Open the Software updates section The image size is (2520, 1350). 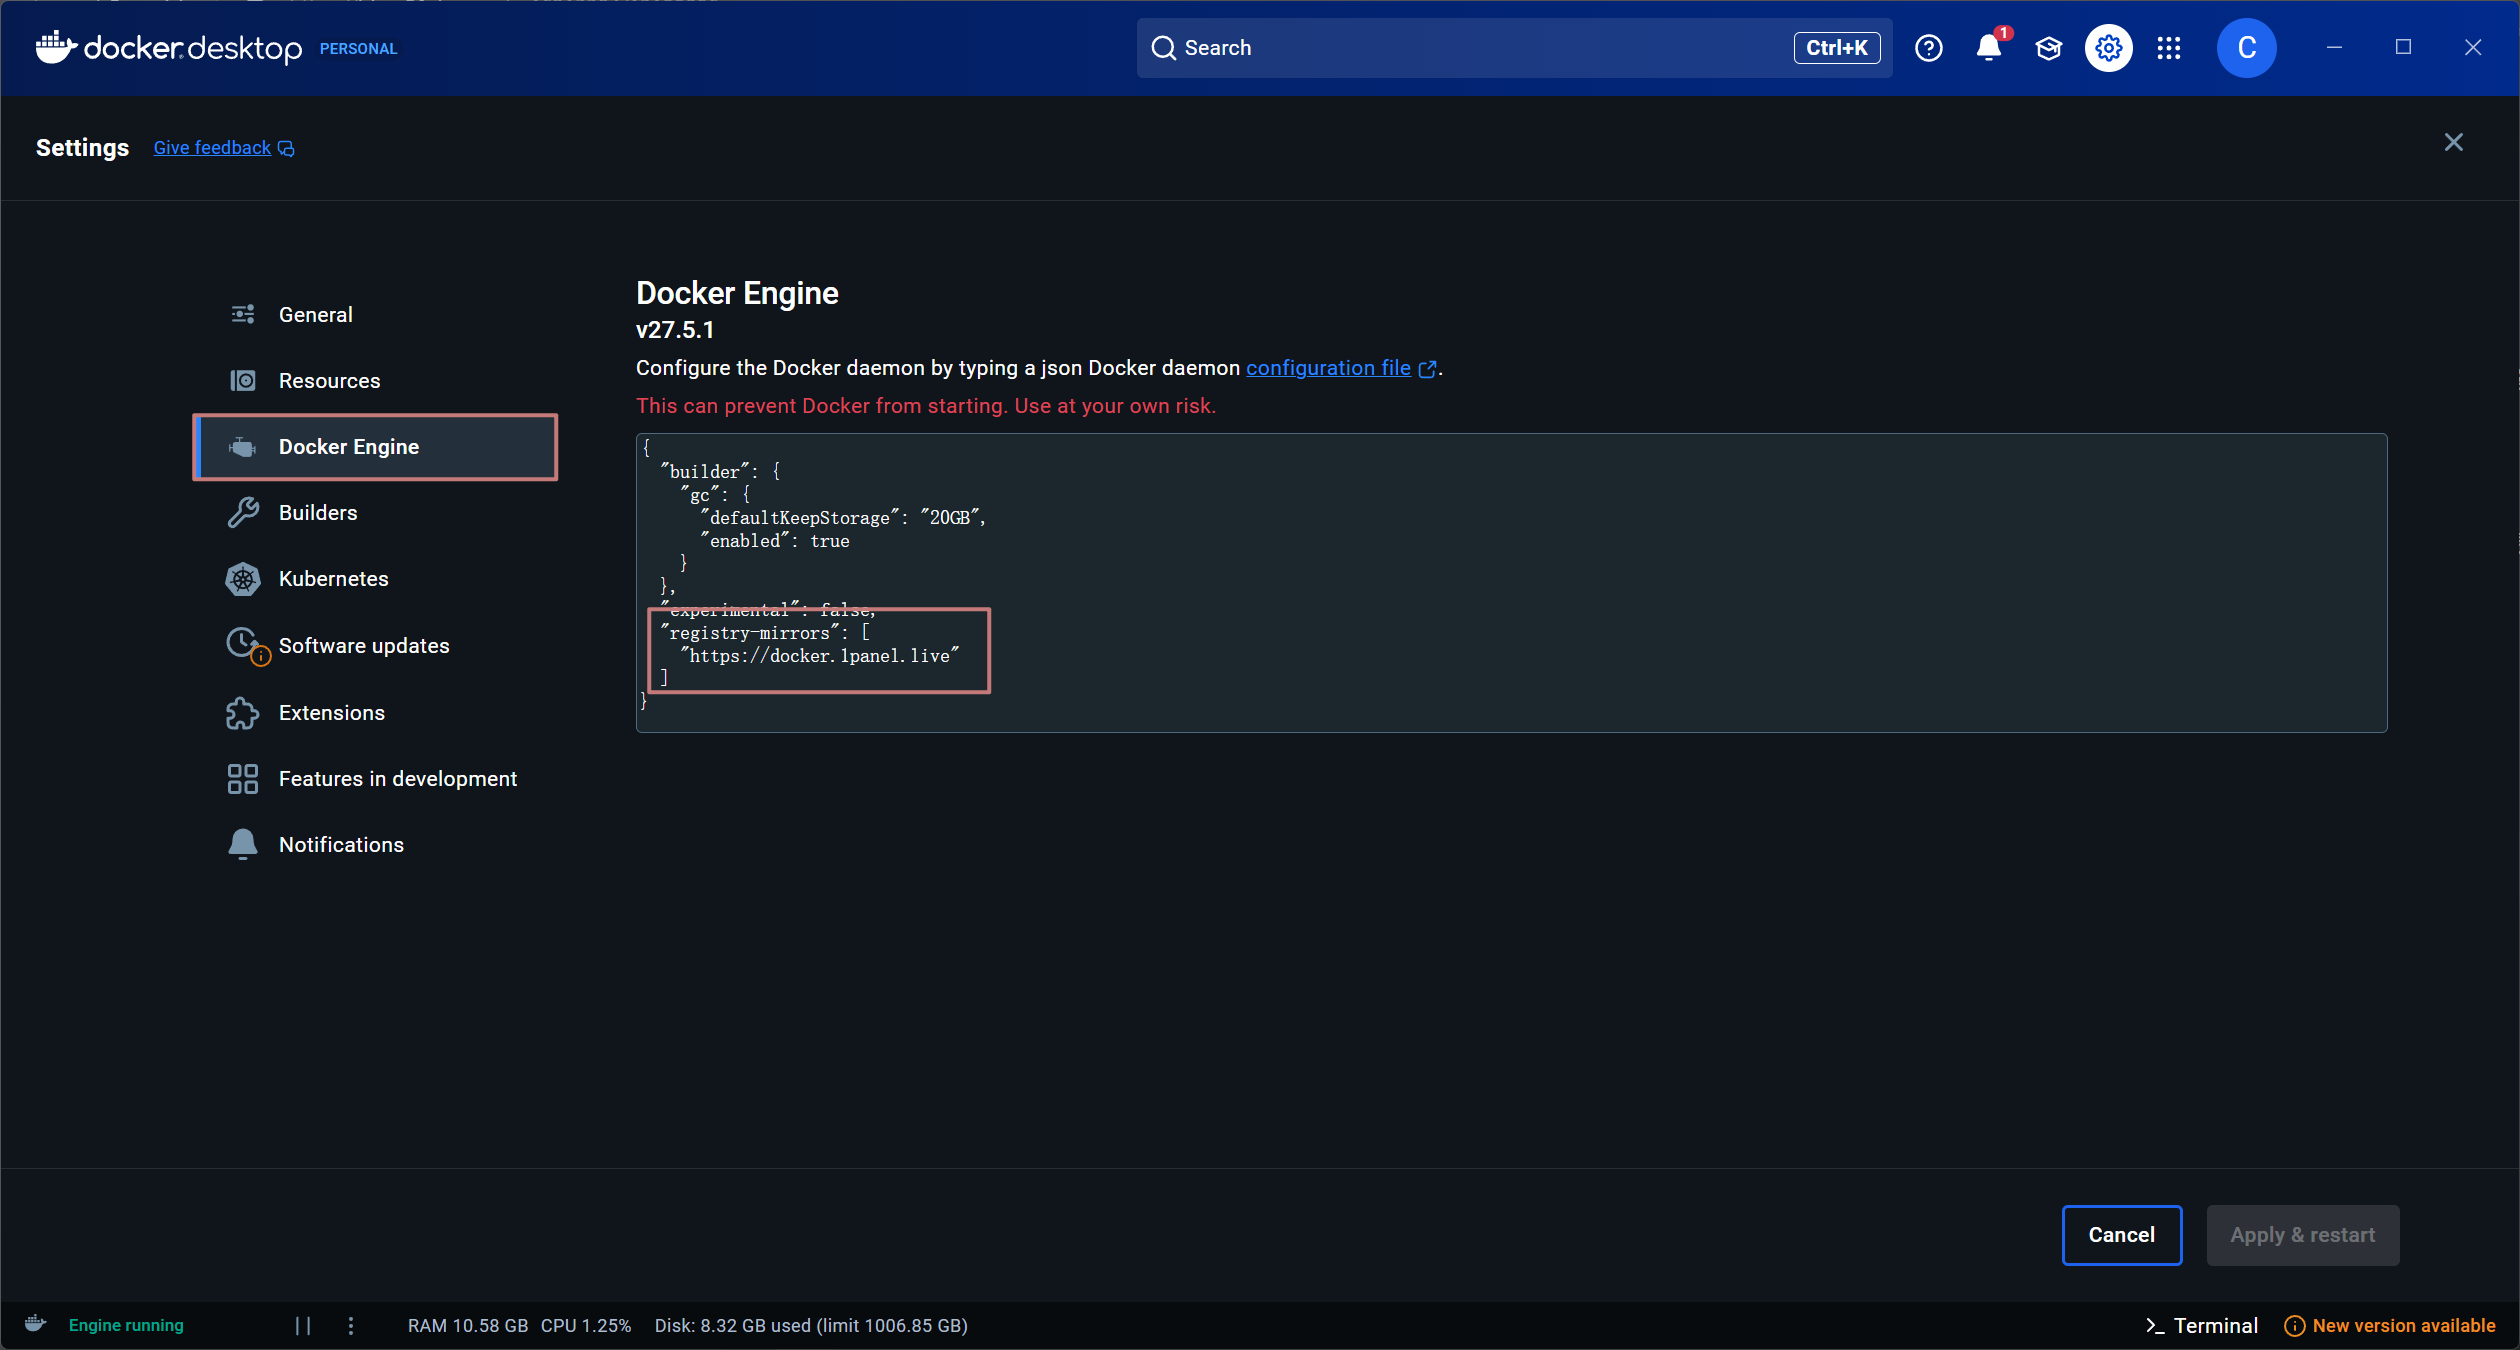(x=376, y=646)
